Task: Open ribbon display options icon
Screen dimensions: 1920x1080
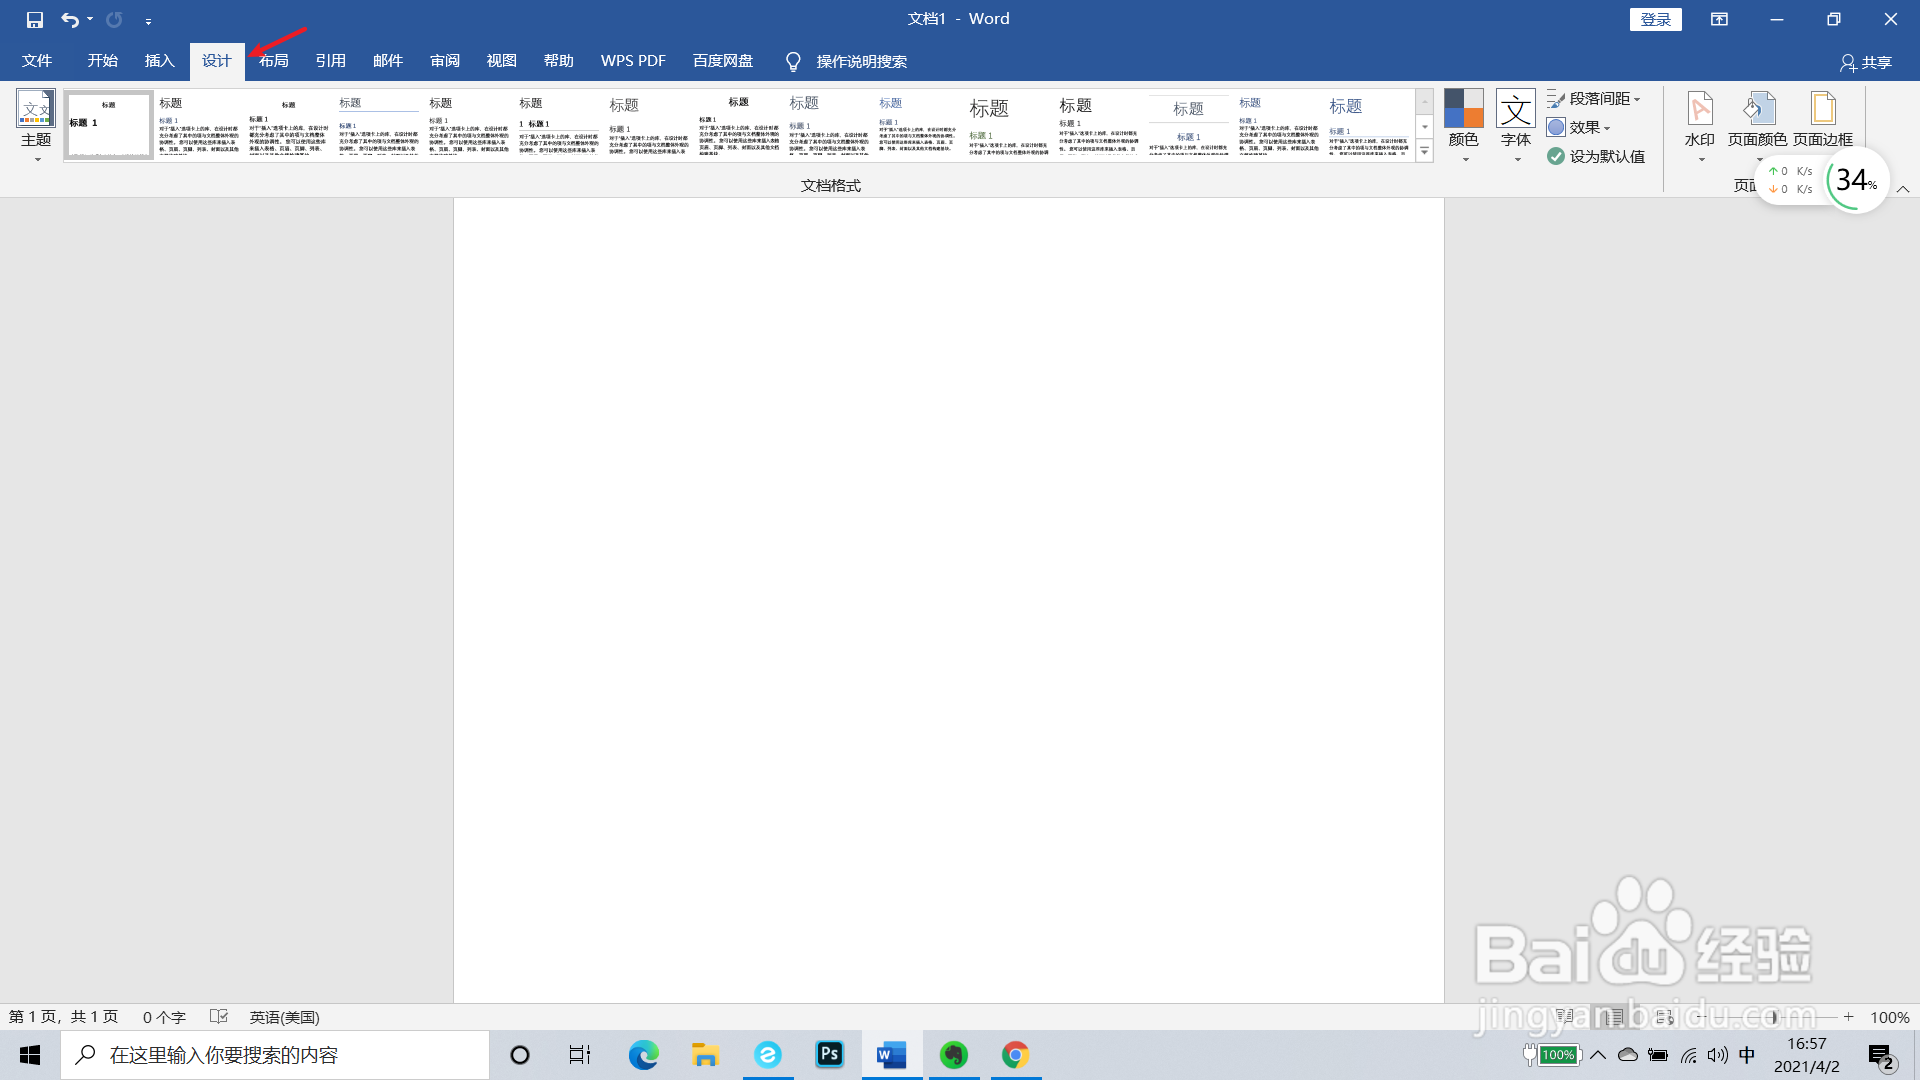Action: (1719, 19)
